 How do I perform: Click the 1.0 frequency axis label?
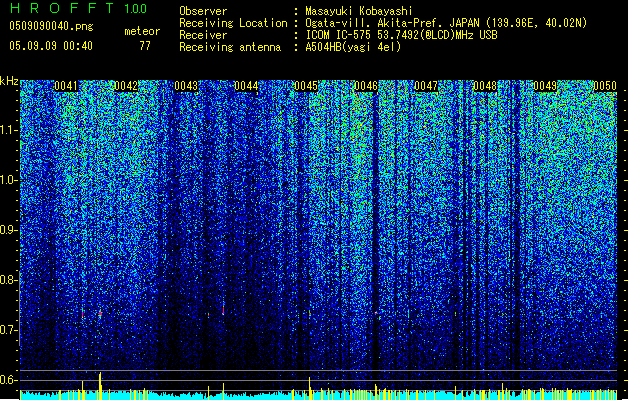pyautogui.click(x=9, y=180)
